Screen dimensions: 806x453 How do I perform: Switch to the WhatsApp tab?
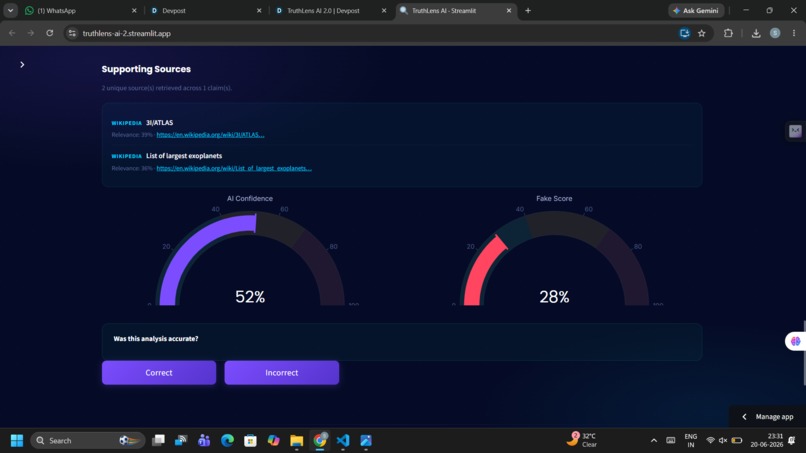80,10
